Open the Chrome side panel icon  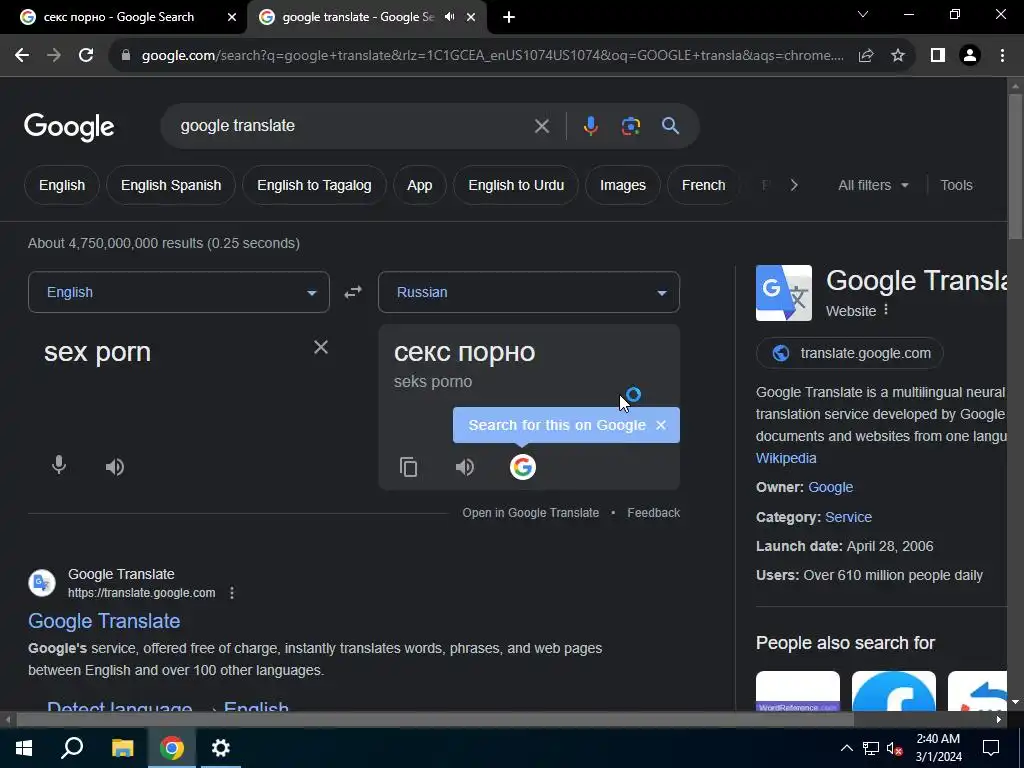(938, 56)
